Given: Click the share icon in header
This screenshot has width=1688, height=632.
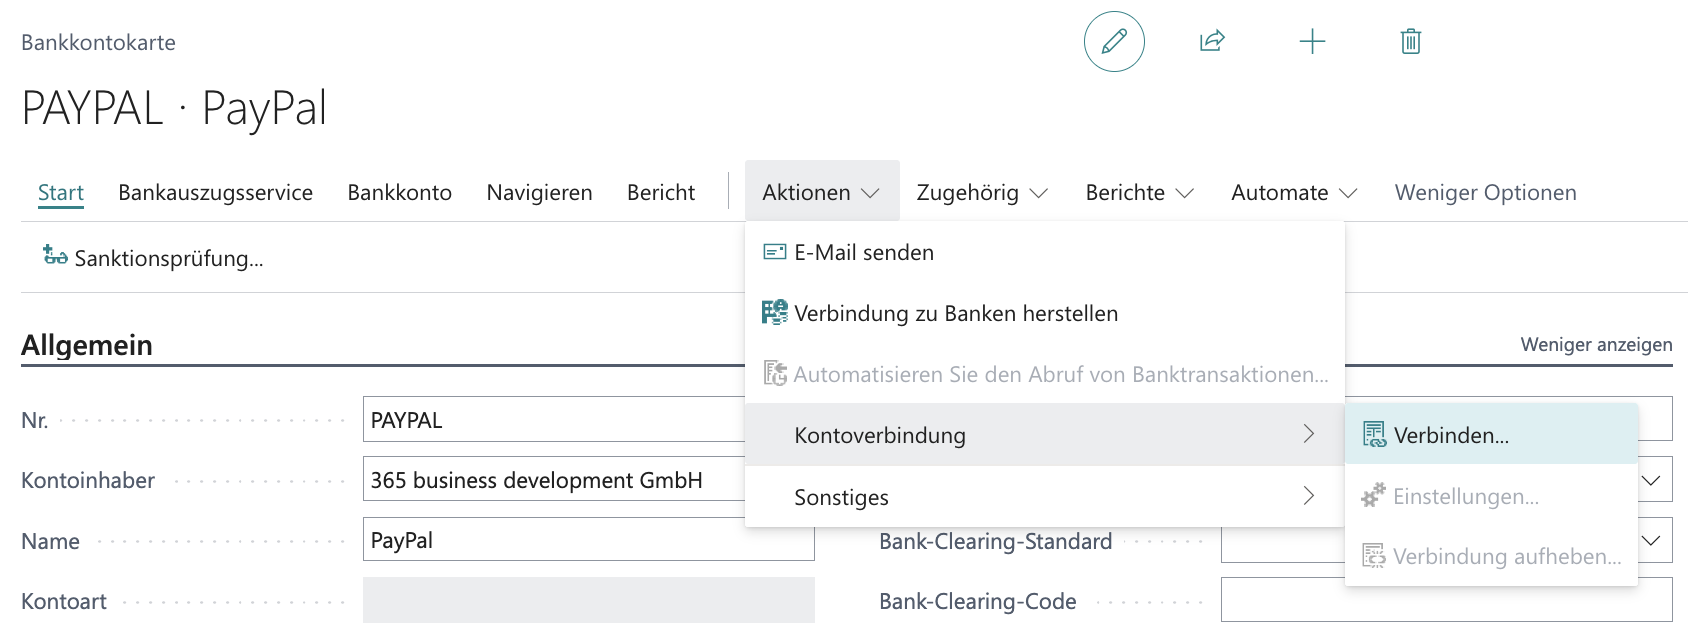Looking at the screenshot, I should pyautogui.click(x=1212, y=42).
